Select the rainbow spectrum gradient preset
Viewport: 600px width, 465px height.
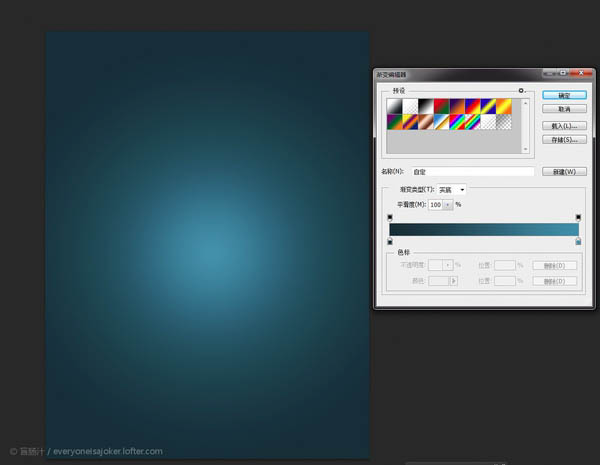pyautogui.click(x=457, y=121)
